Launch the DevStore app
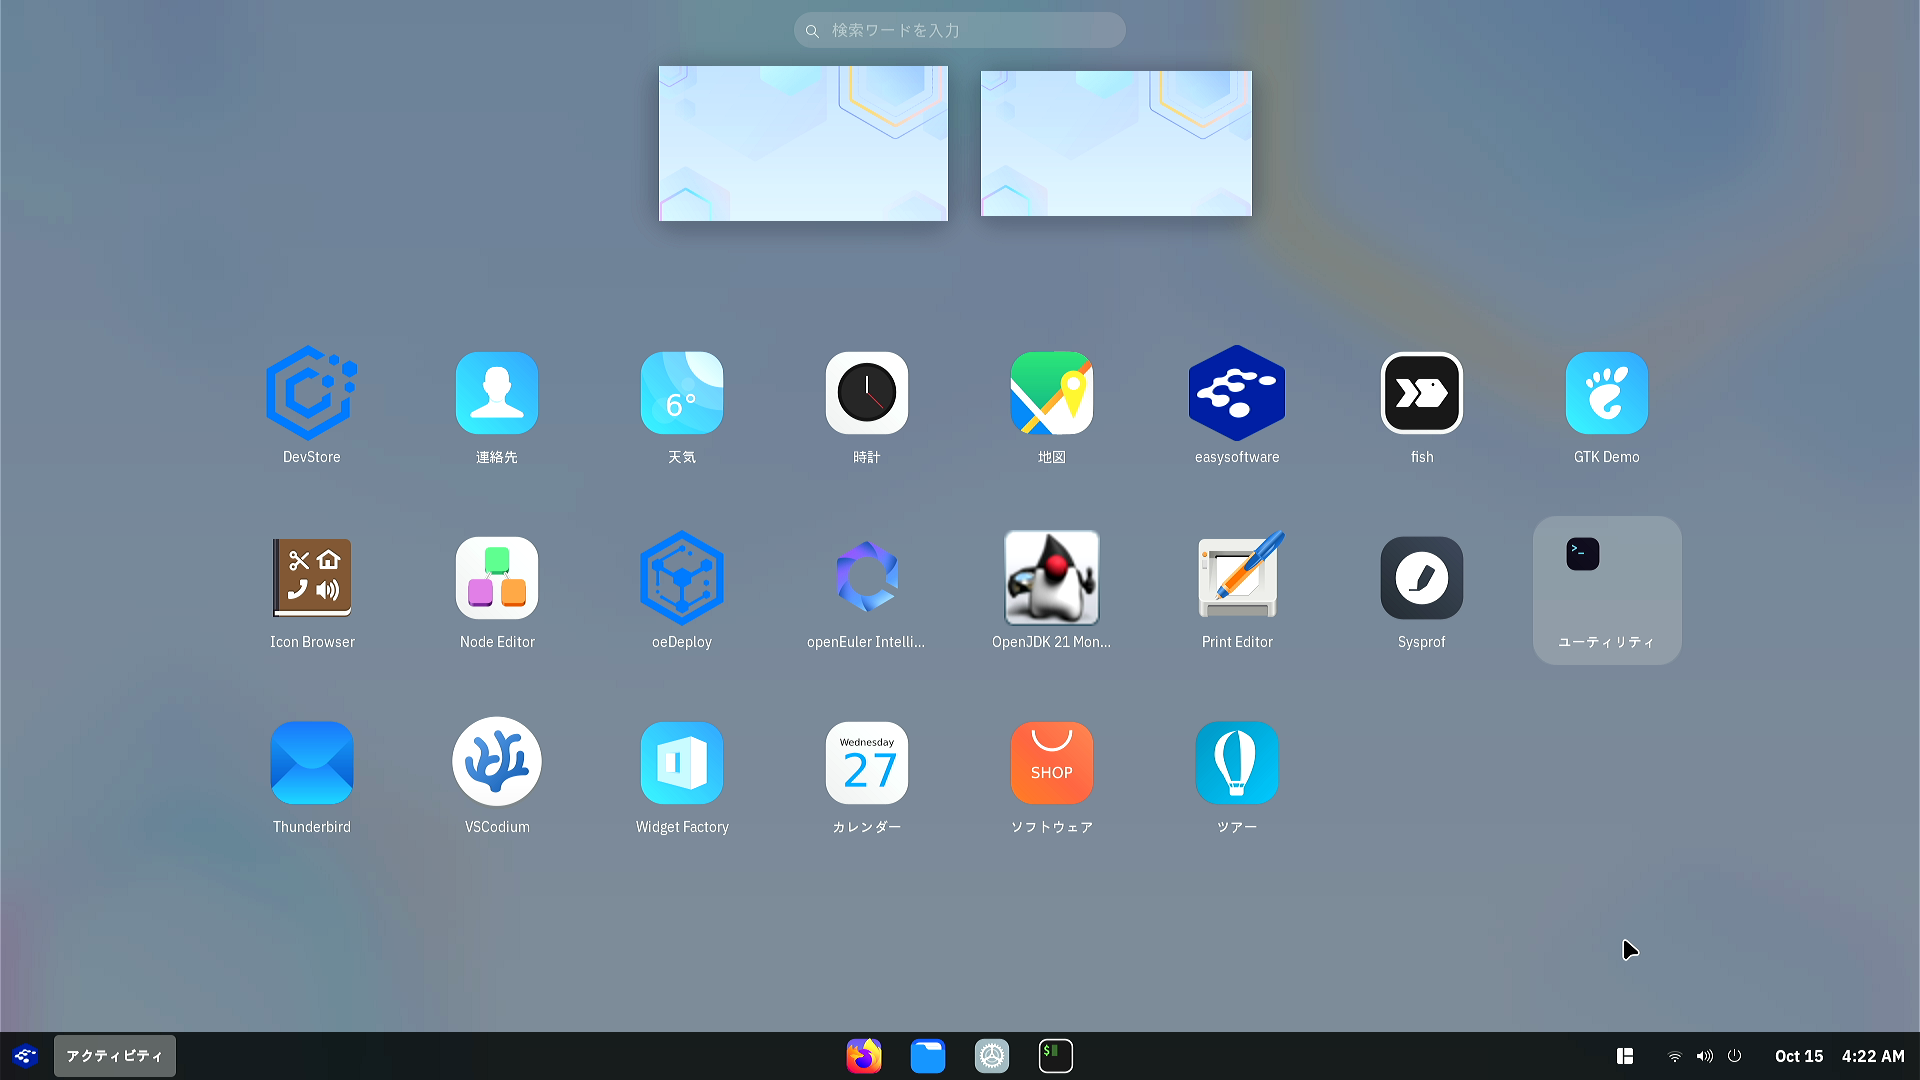Viewport: 1920px width, 1080px height. pyautogui.click(x=311, y=394)
